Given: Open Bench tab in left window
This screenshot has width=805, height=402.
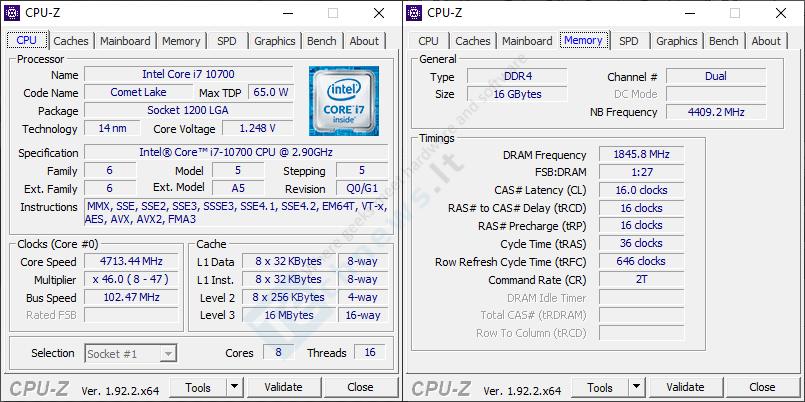Looking at the screenshot, I should 322,41.
